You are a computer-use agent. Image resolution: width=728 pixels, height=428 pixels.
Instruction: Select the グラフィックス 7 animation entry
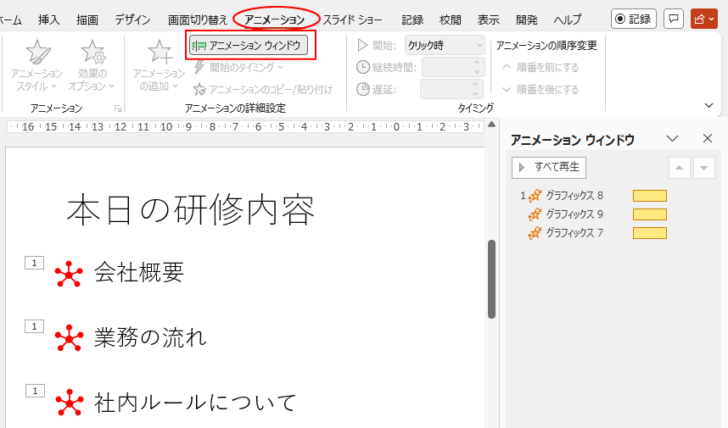pos(575,233)
